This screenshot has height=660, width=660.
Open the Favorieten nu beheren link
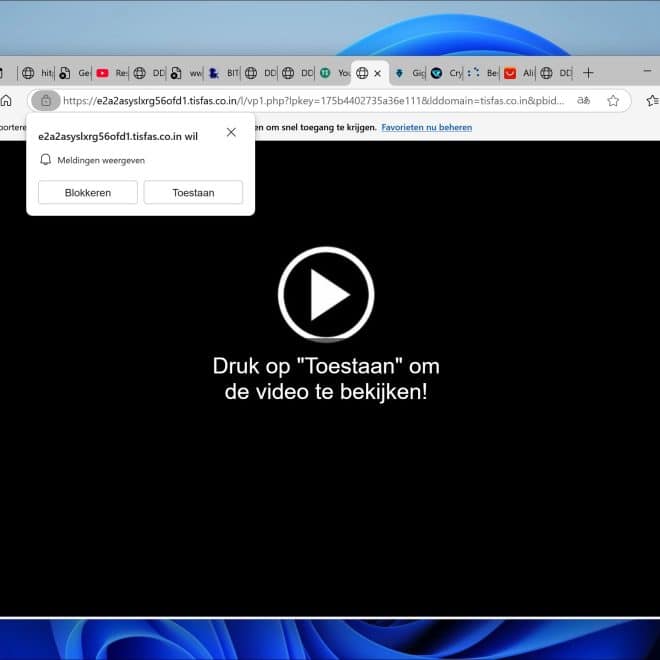pos(426,127)
